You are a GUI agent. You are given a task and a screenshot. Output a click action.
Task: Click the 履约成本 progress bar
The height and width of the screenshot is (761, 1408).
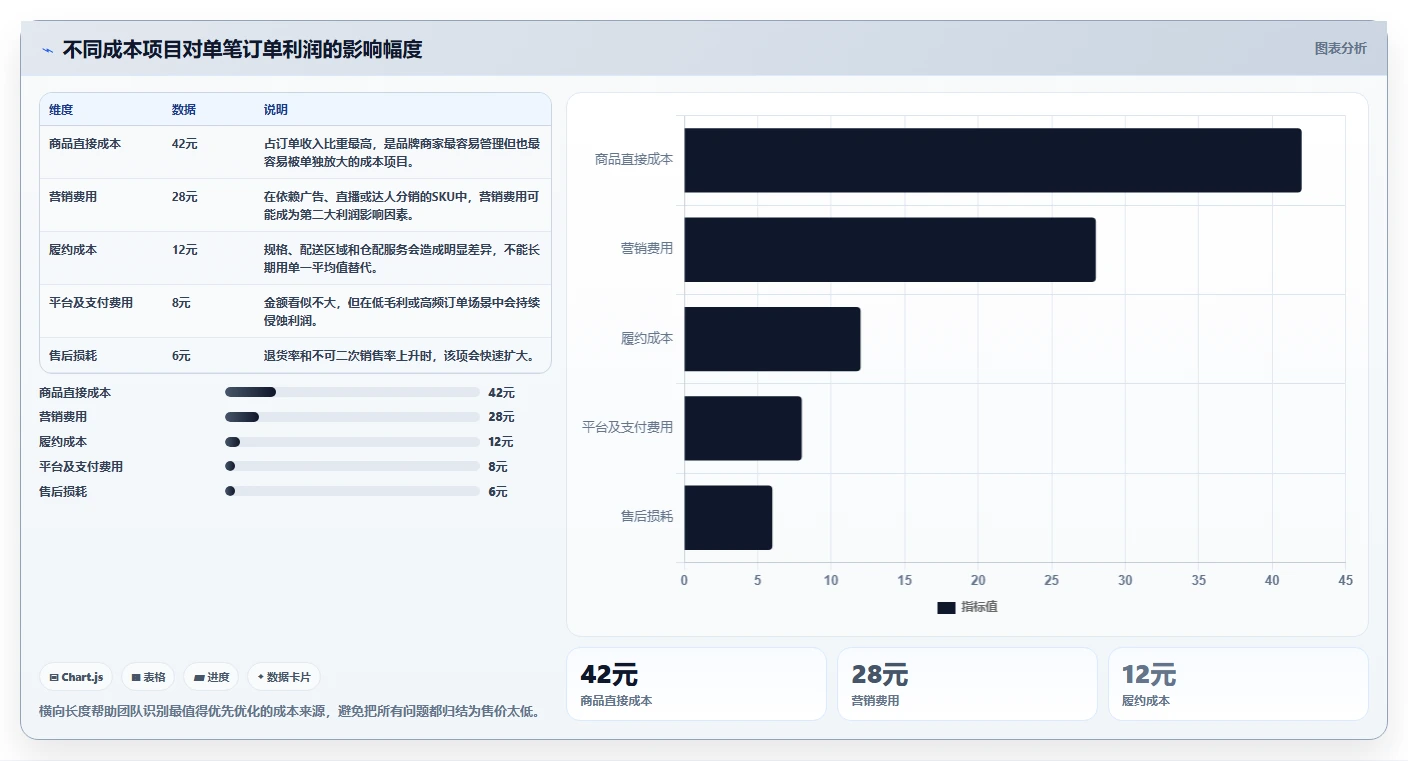pos(353,442)
